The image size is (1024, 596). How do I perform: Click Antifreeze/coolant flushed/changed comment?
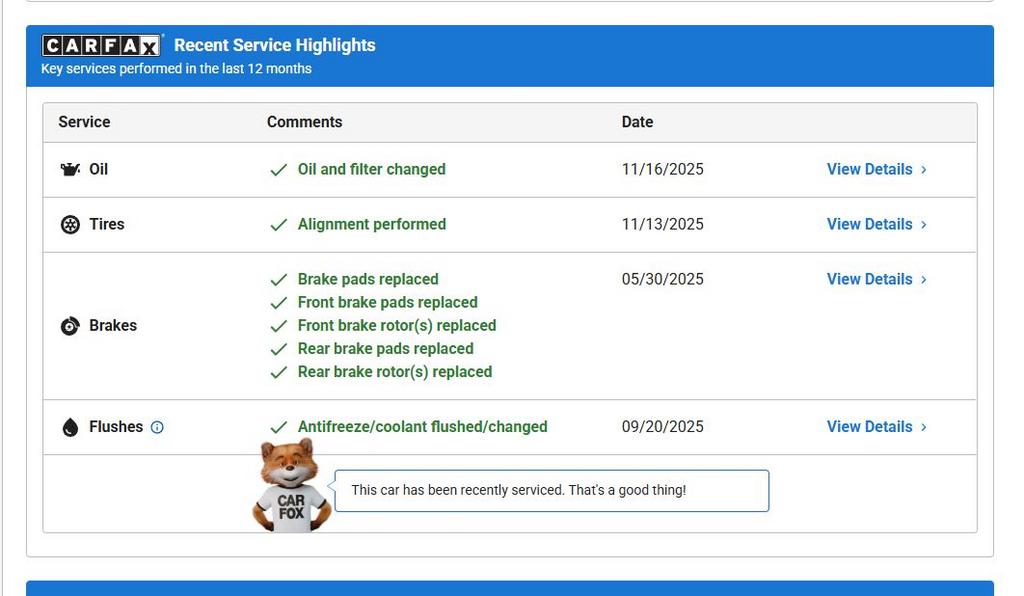423,426
